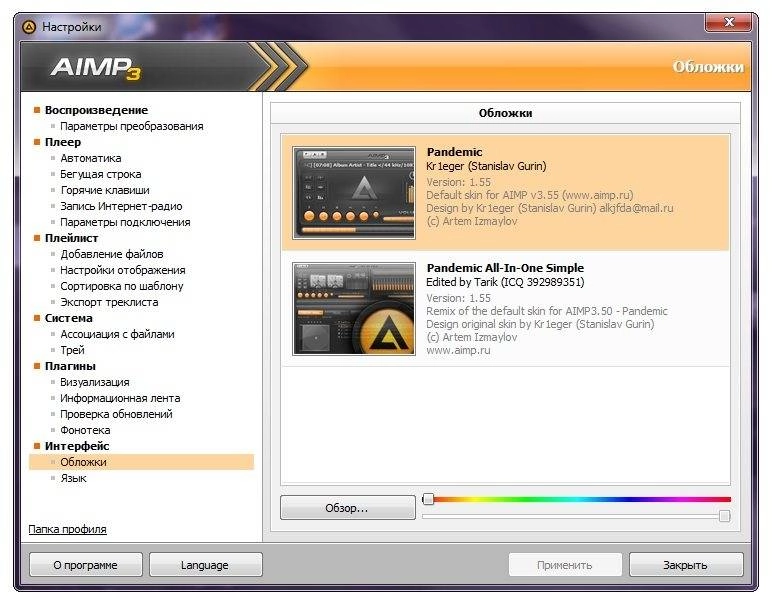This screenshot has width=776, height=611.
Task: Click the Language button
Action: click(x=205, y=565)
